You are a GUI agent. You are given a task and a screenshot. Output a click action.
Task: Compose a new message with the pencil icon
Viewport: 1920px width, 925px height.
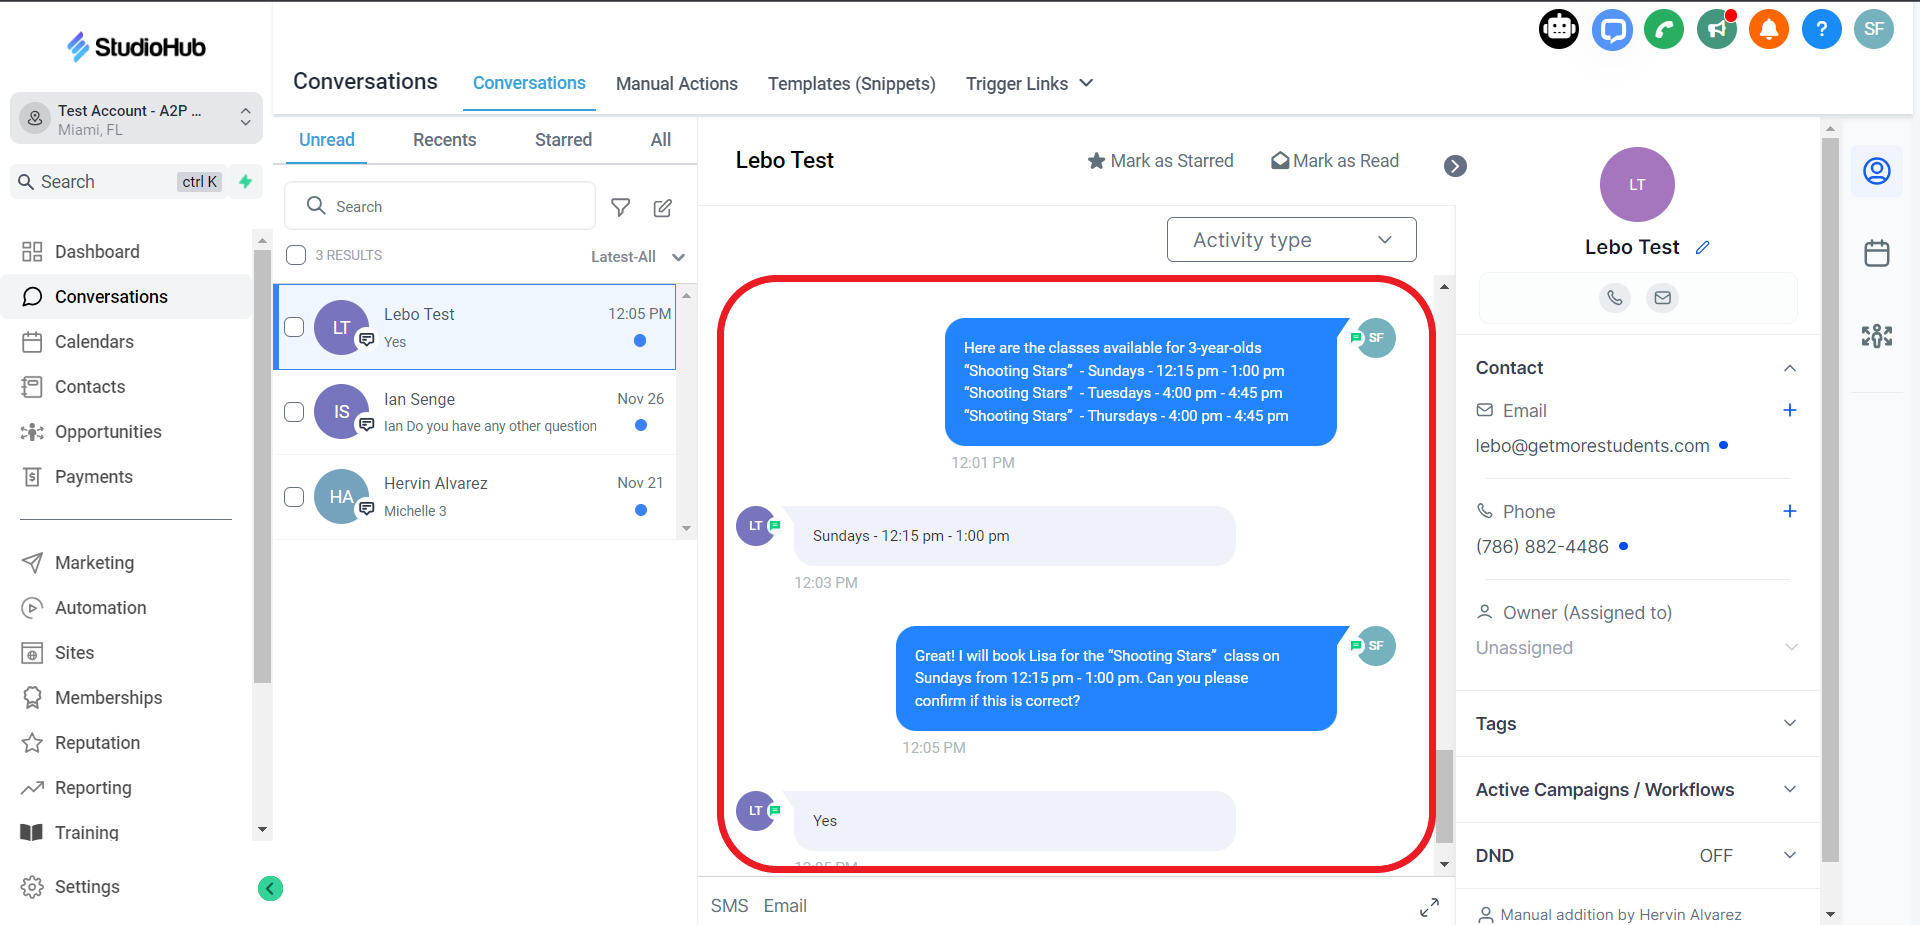click(x=663, y=207)
